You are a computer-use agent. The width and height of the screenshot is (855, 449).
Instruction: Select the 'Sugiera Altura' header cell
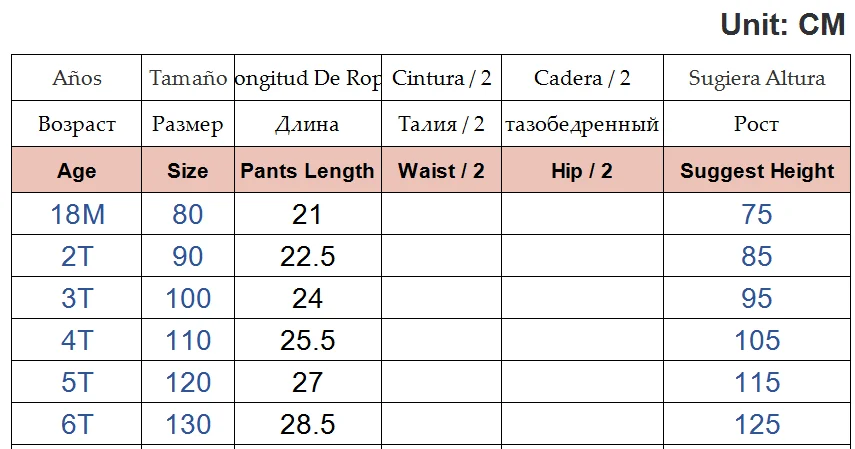click(x=757, y=78)
